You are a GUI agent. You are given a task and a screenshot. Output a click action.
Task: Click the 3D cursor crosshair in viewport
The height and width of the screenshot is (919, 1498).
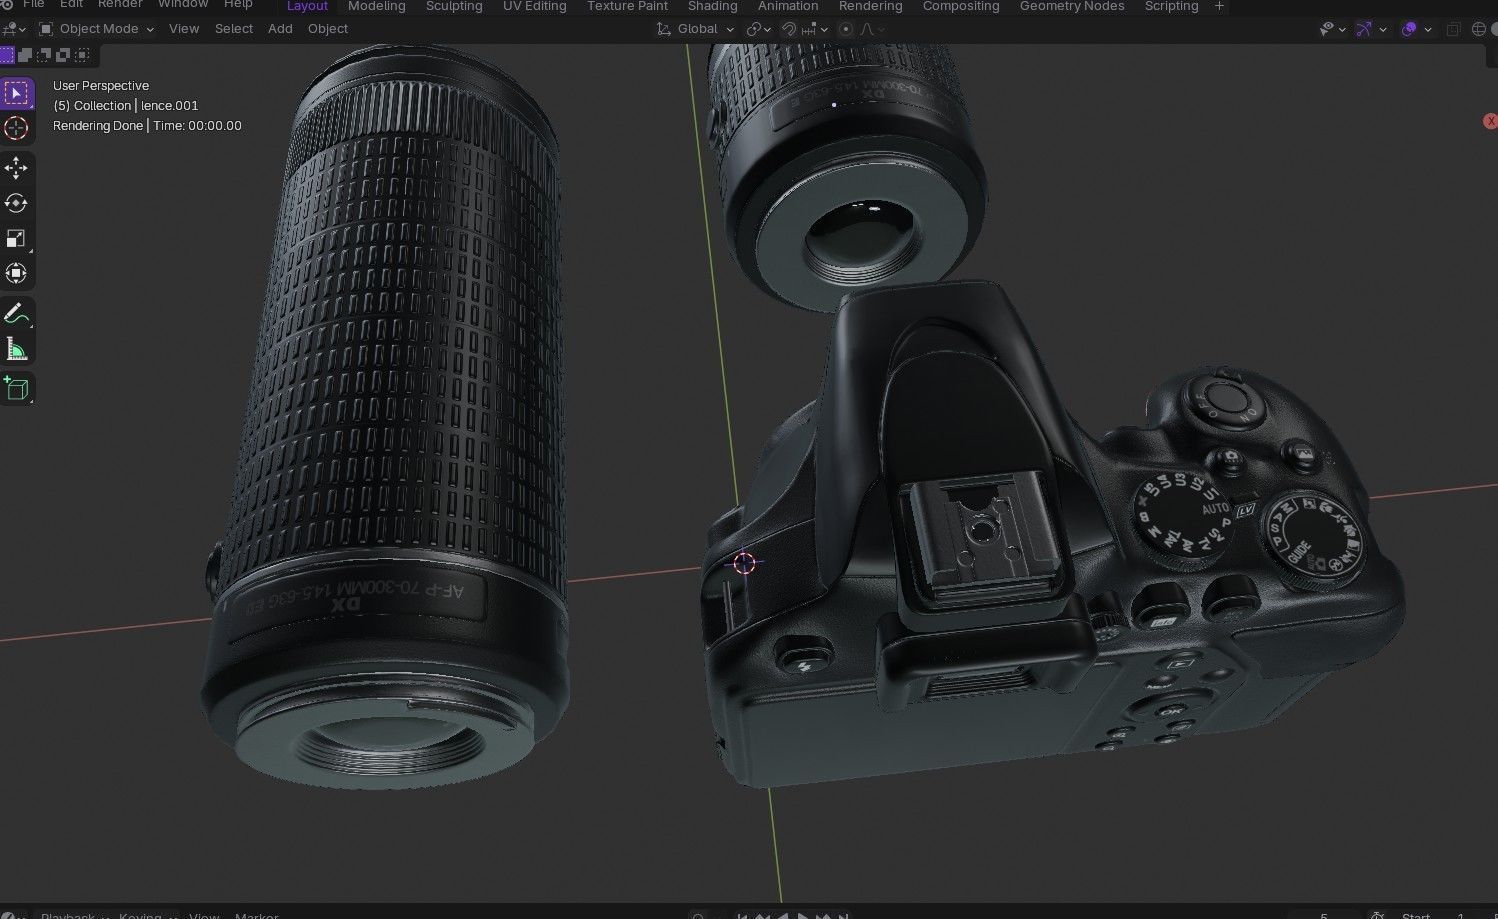pos(743,563)
